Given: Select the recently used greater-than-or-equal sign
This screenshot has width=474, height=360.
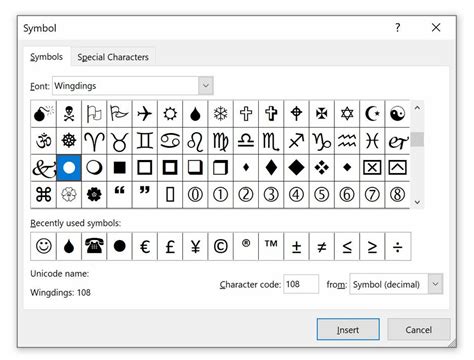Looking at the screenshot, I should click(x=372, y=247).
